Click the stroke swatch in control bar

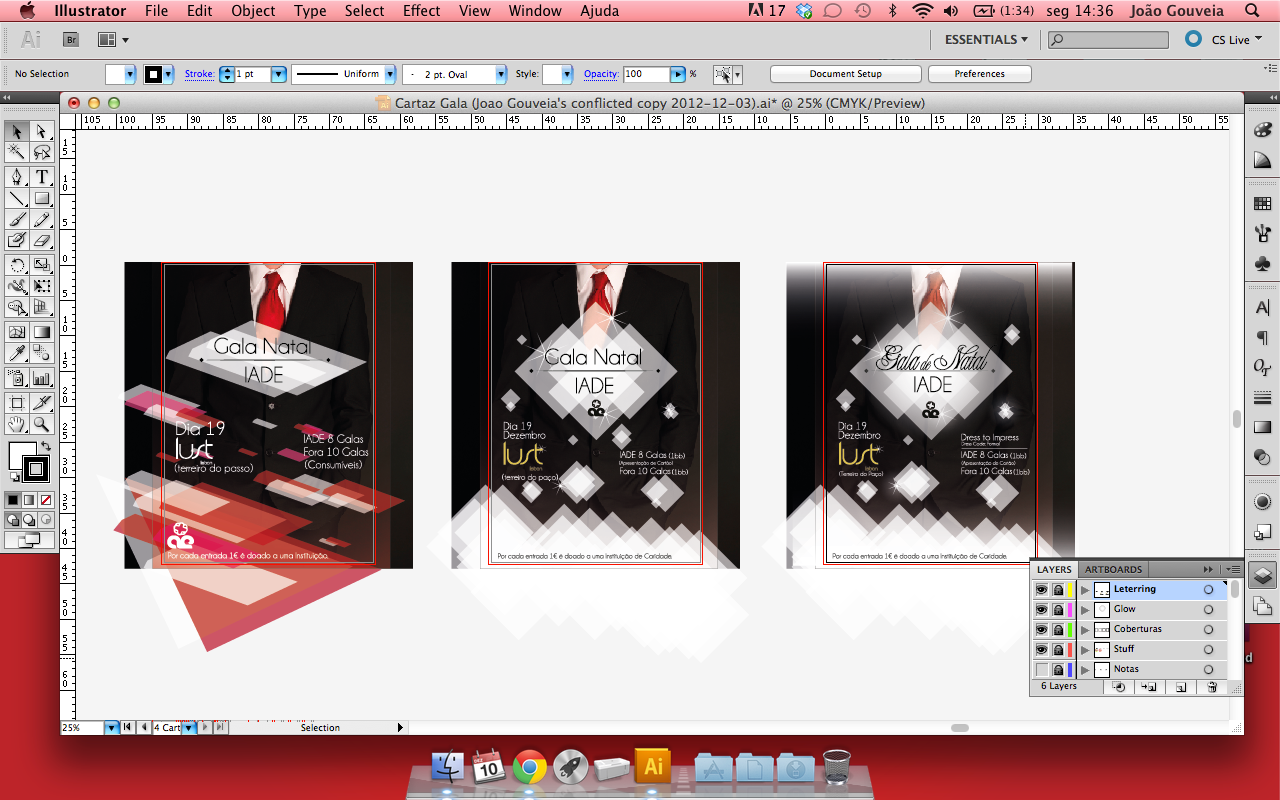tap(154, 74)
